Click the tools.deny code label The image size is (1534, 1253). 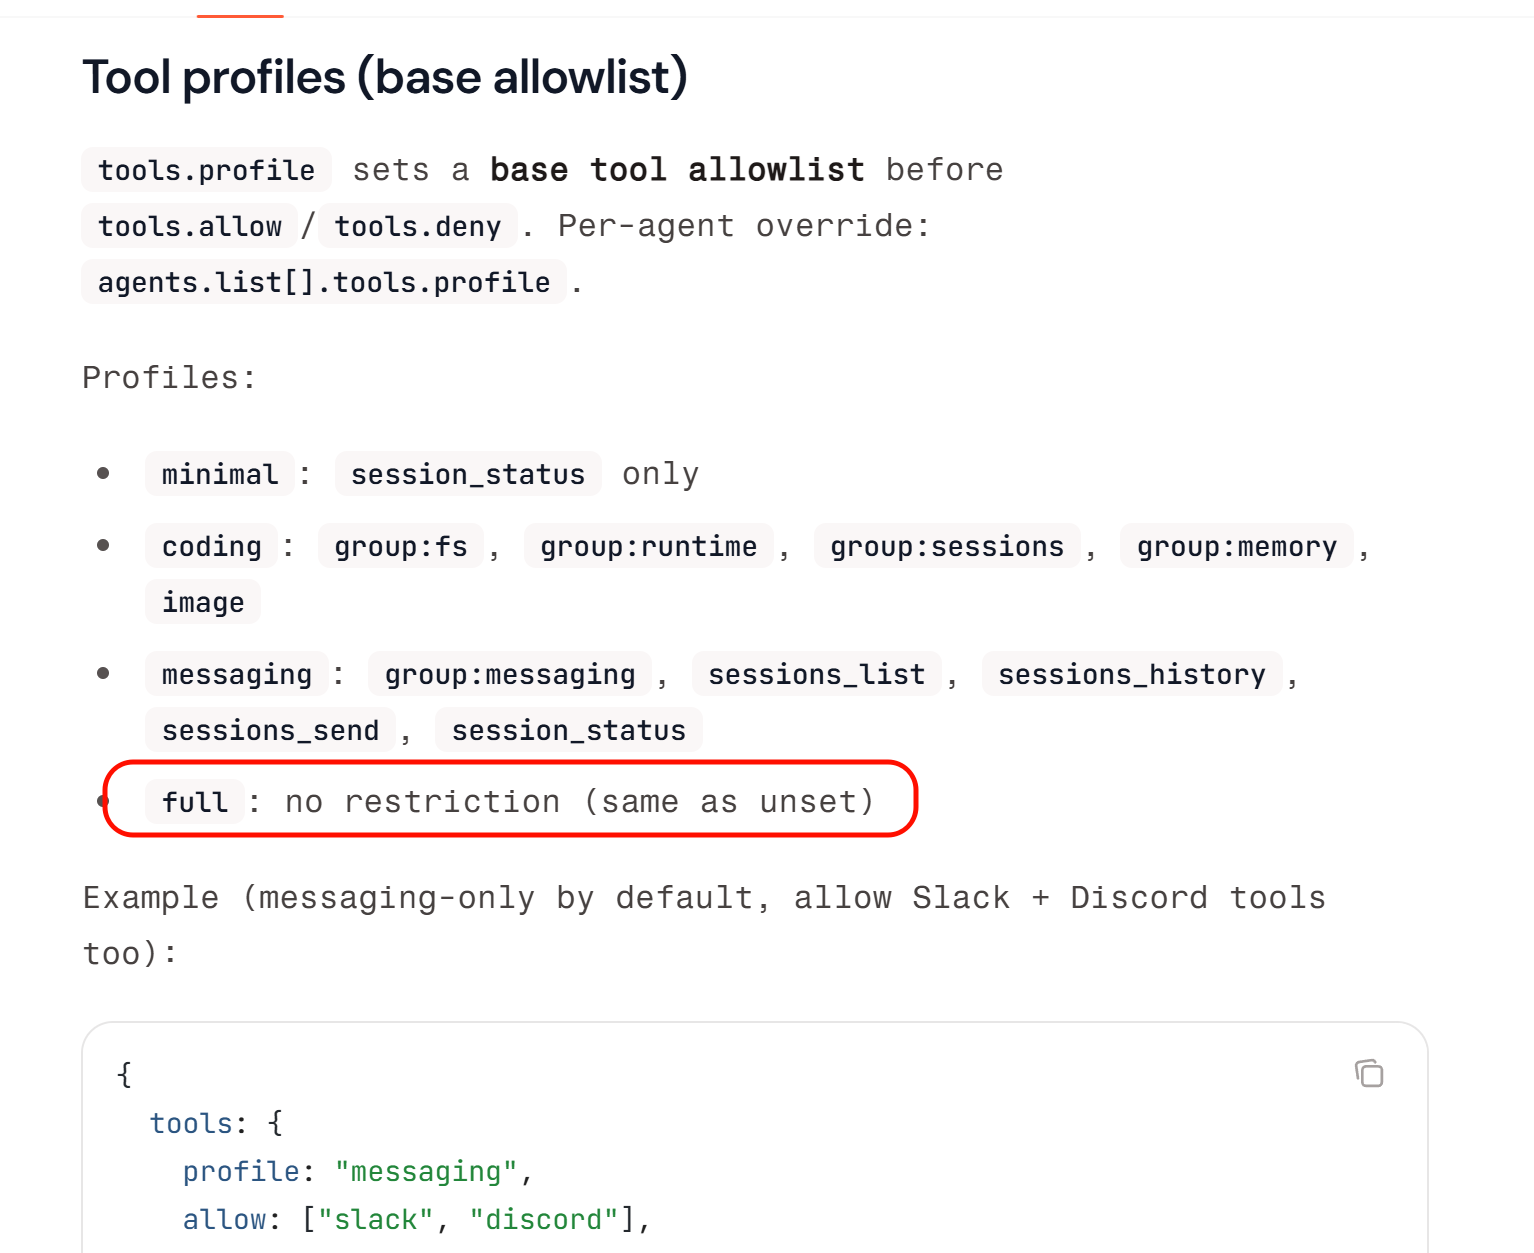(x=418, y=226)
